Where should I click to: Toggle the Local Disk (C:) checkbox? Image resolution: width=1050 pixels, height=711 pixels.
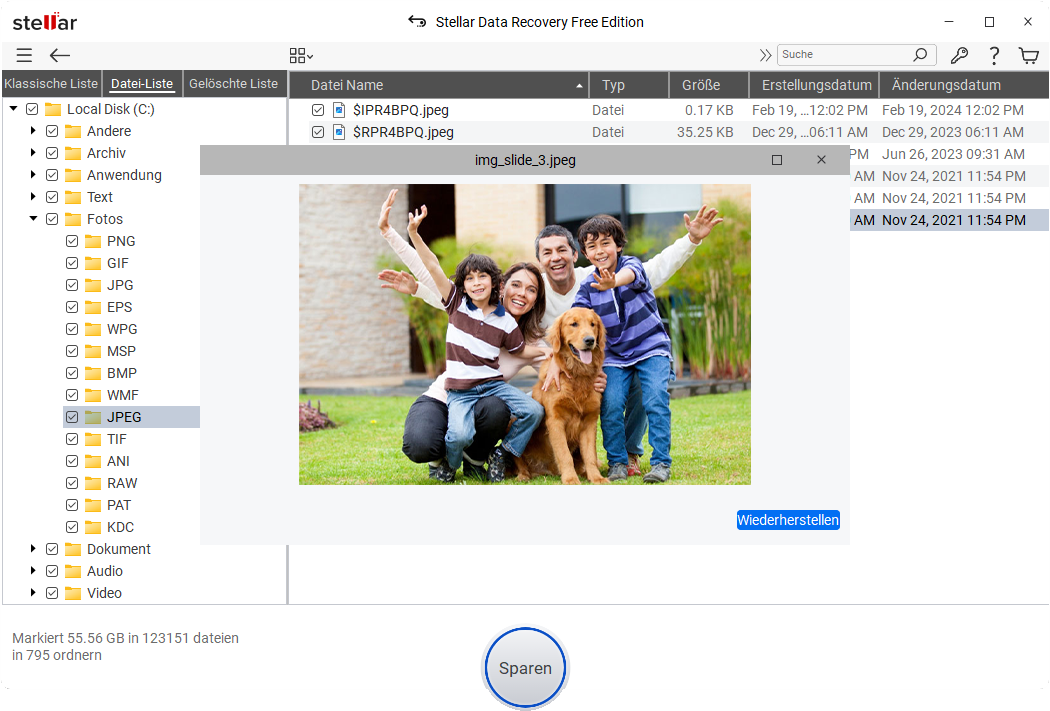(32, 109)
